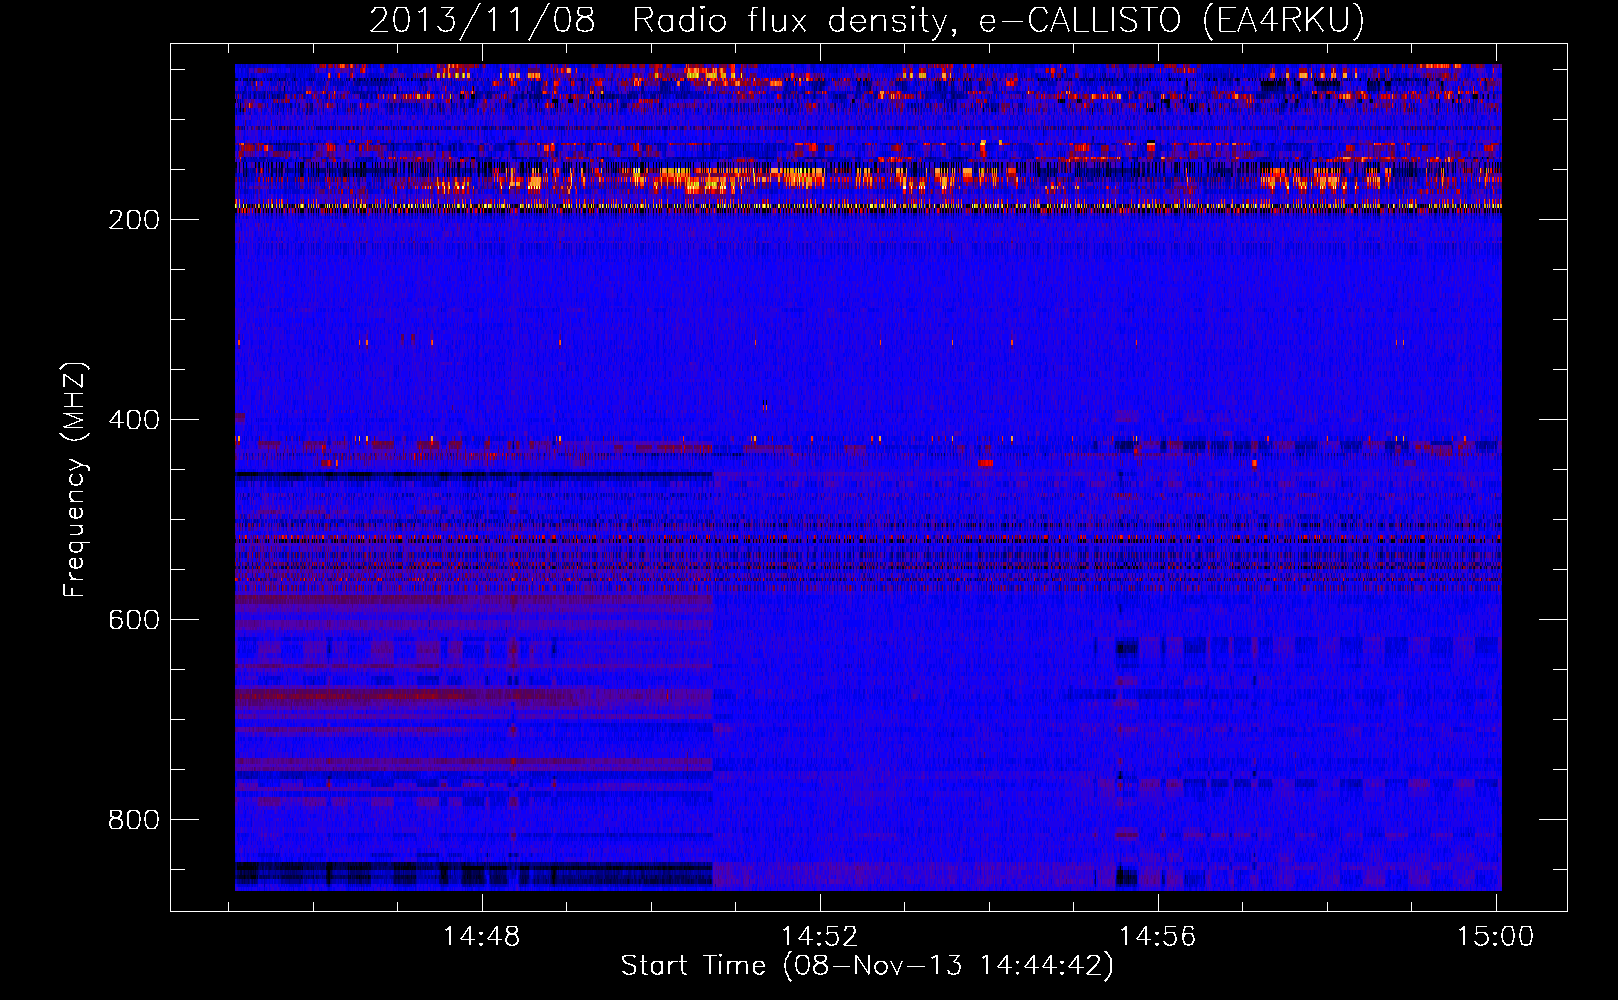Click the 800 frequency tick label
This screenshot has height=1000, width=1618.
click(x=134, y=820)
